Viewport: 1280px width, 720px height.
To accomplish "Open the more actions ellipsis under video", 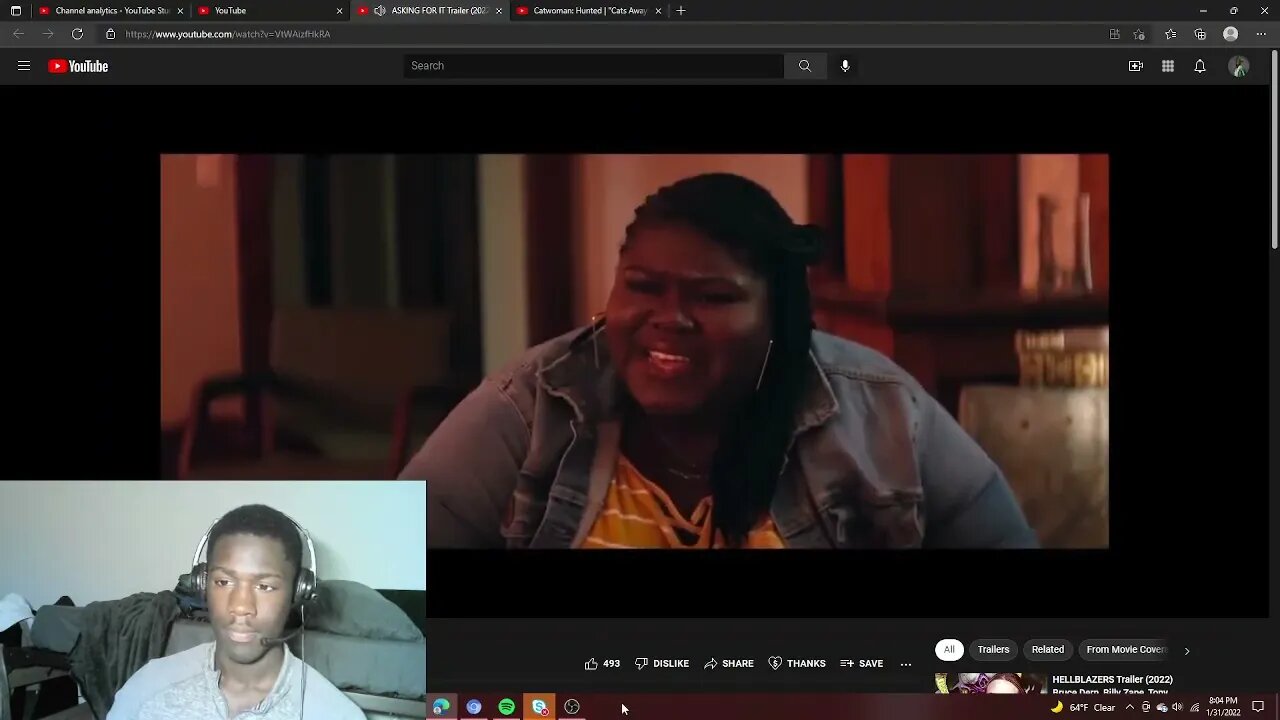I will (x=906, y=664).
